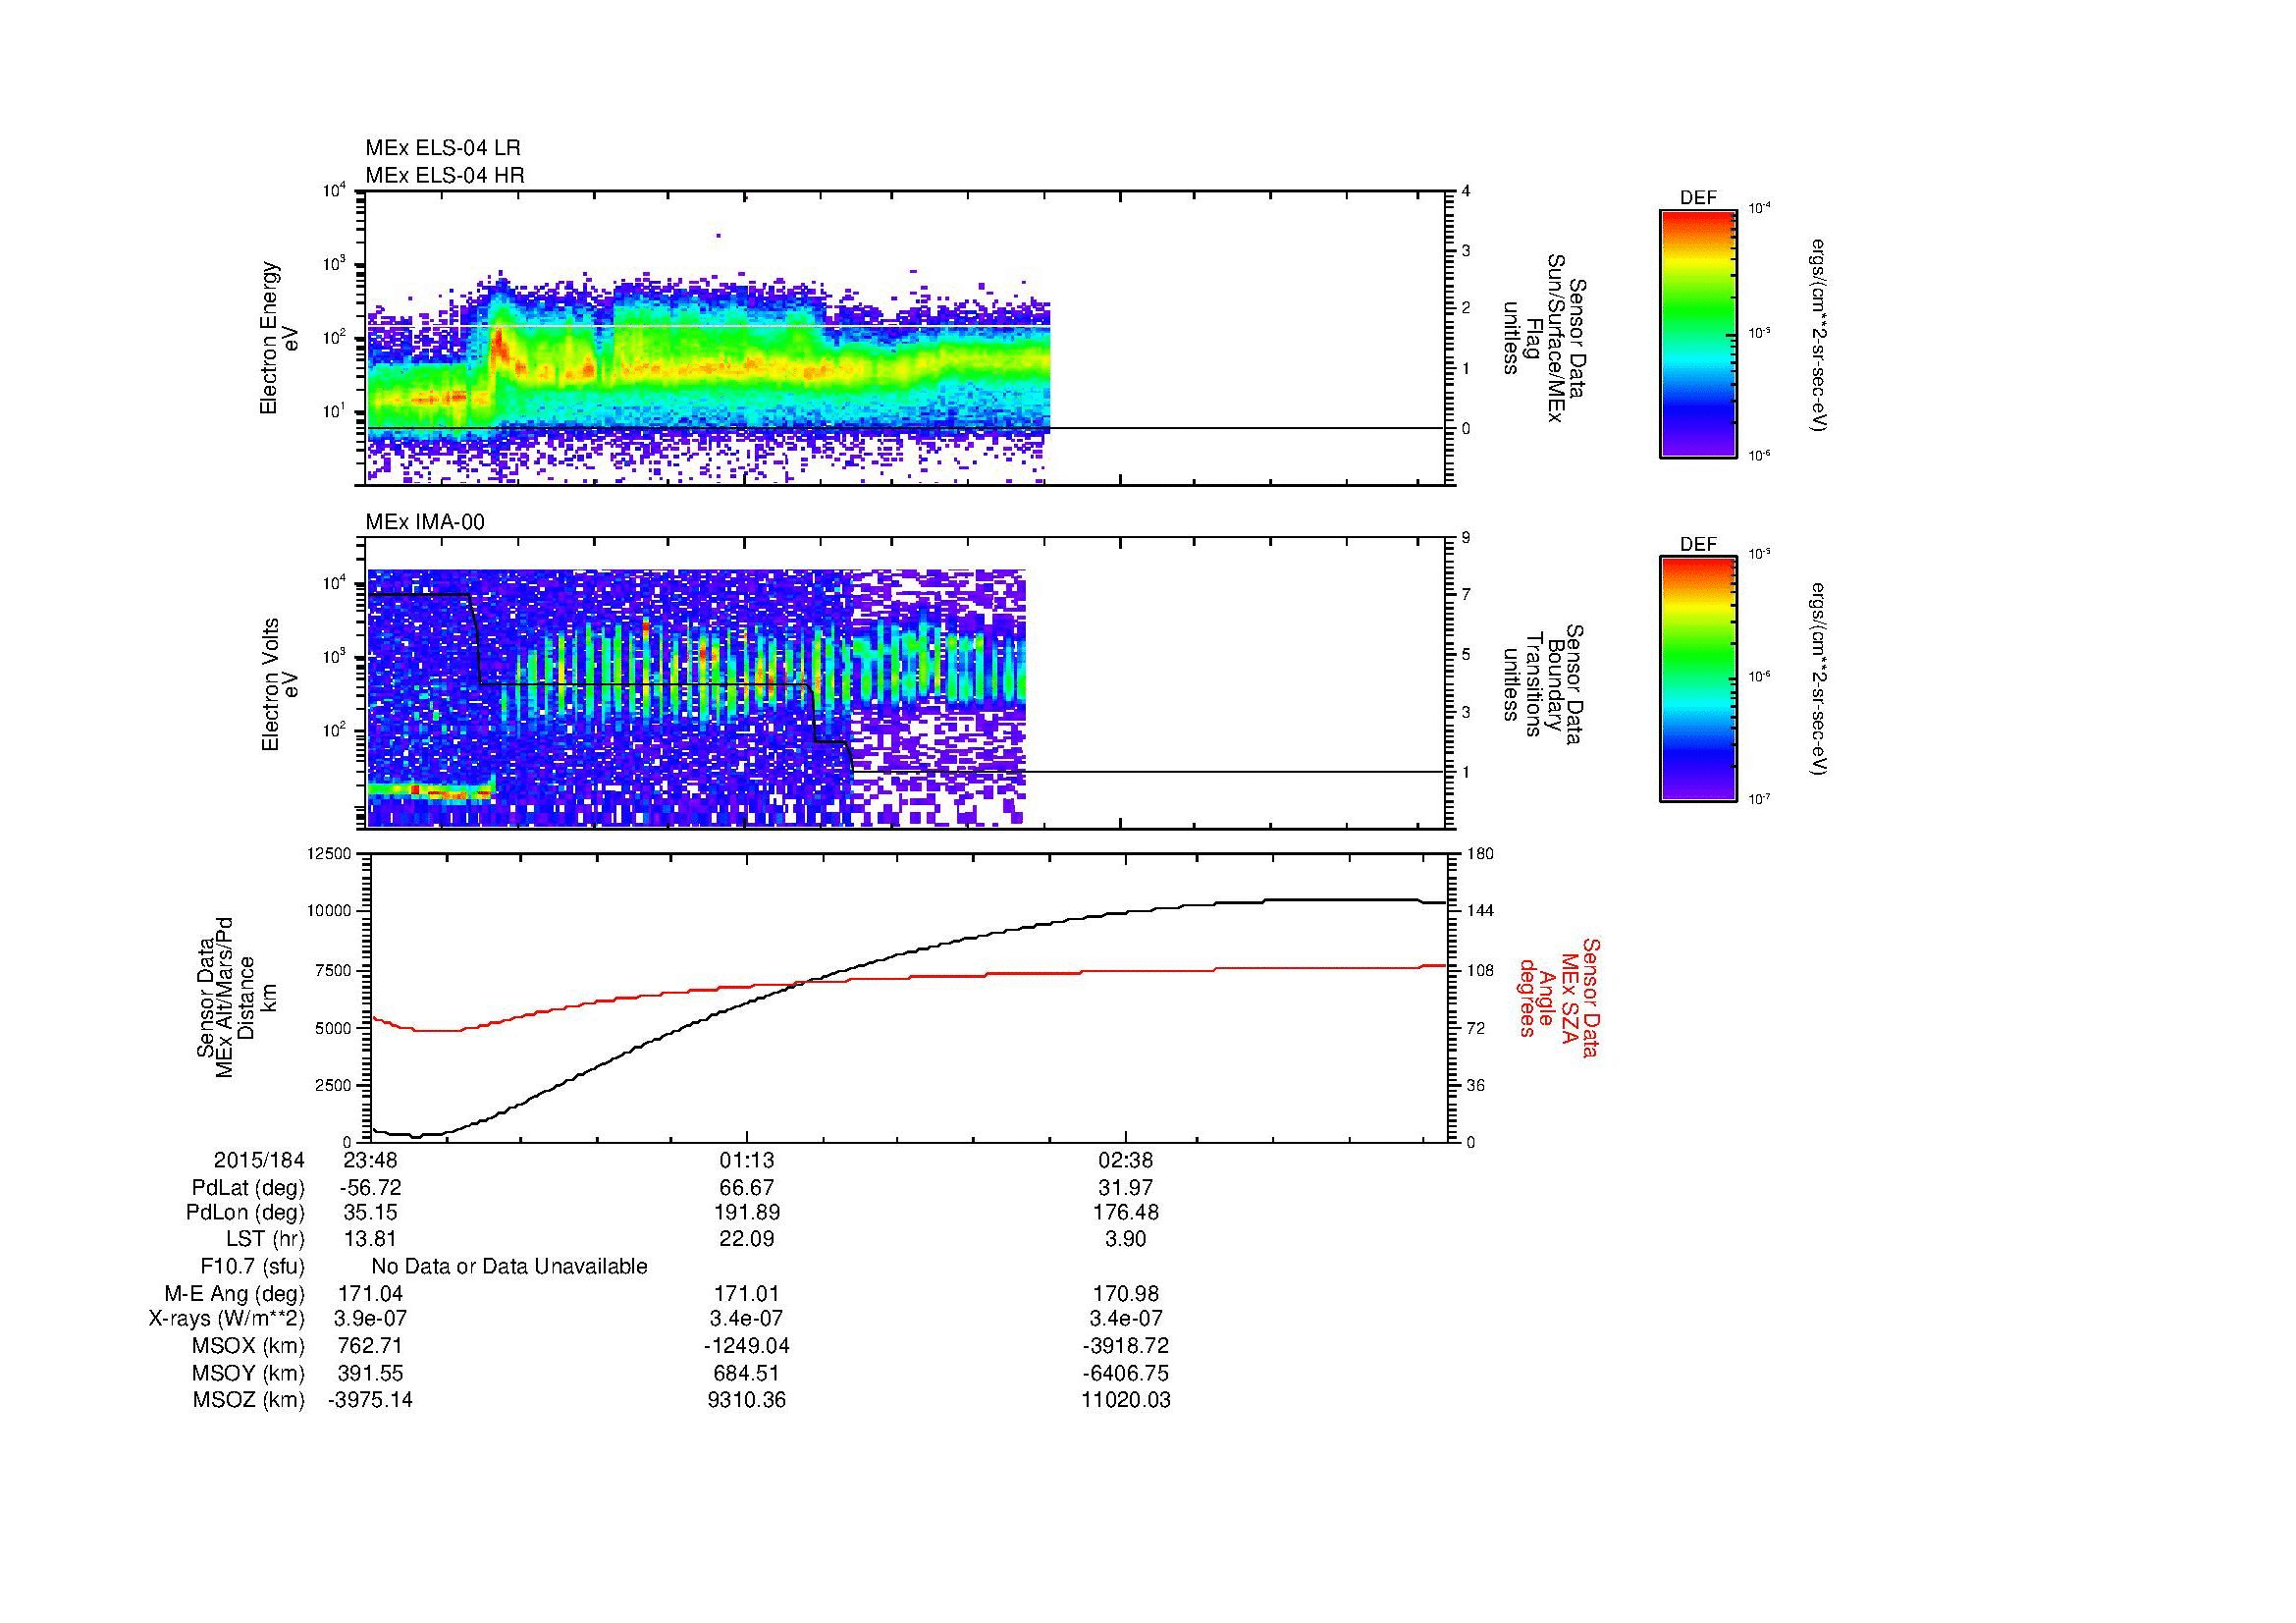Viewport: 2296px width, 1623px height.
Task: Click the 180 SZA axis tick label
Action: [1479, 853]
